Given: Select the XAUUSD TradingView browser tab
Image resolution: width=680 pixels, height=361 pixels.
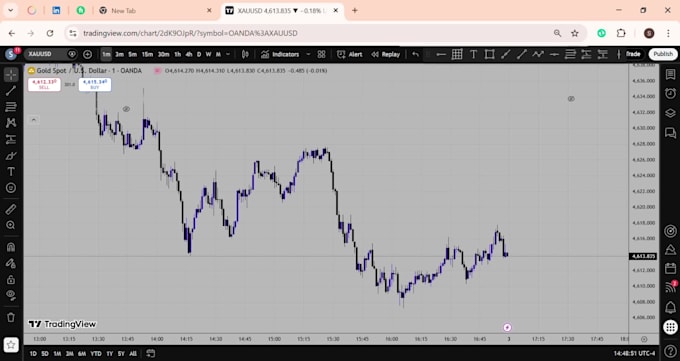Looking at the screenshot, I should [x=282, y=10].
